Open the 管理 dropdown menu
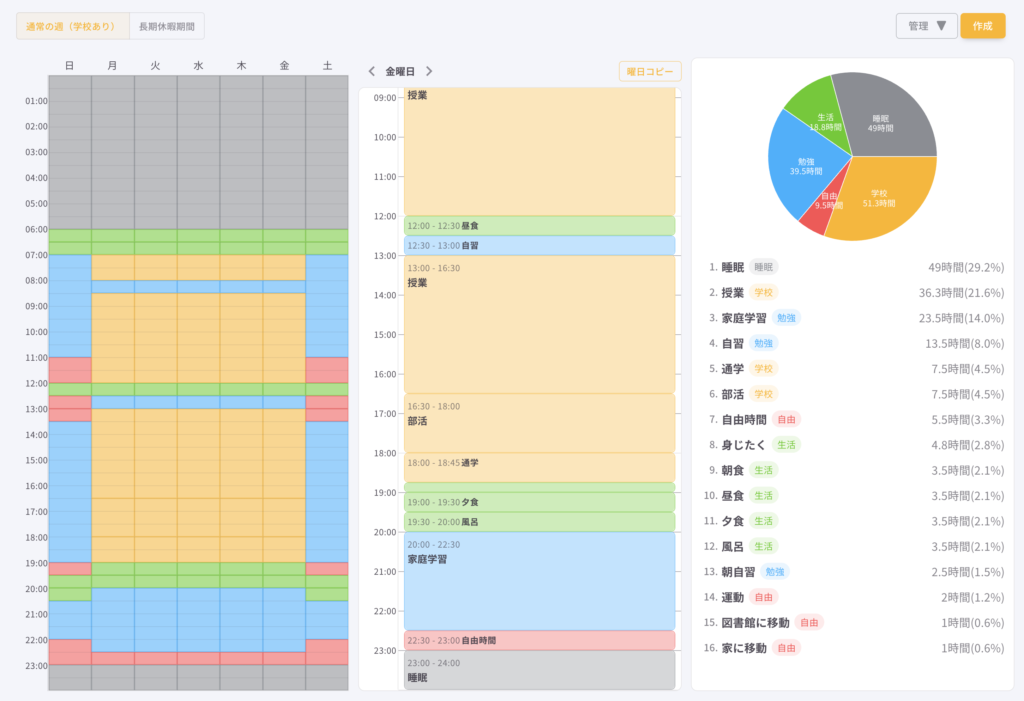 tap(926, 26)
